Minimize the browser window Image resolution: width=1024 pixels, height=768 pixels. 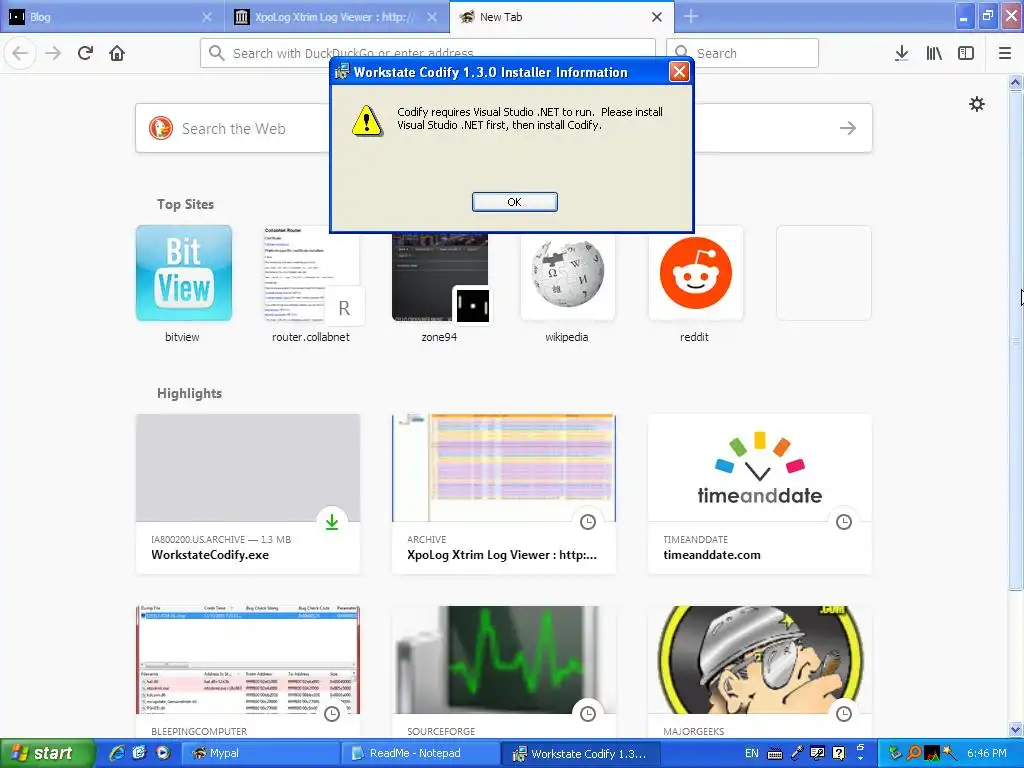click(x=964, y=17)
